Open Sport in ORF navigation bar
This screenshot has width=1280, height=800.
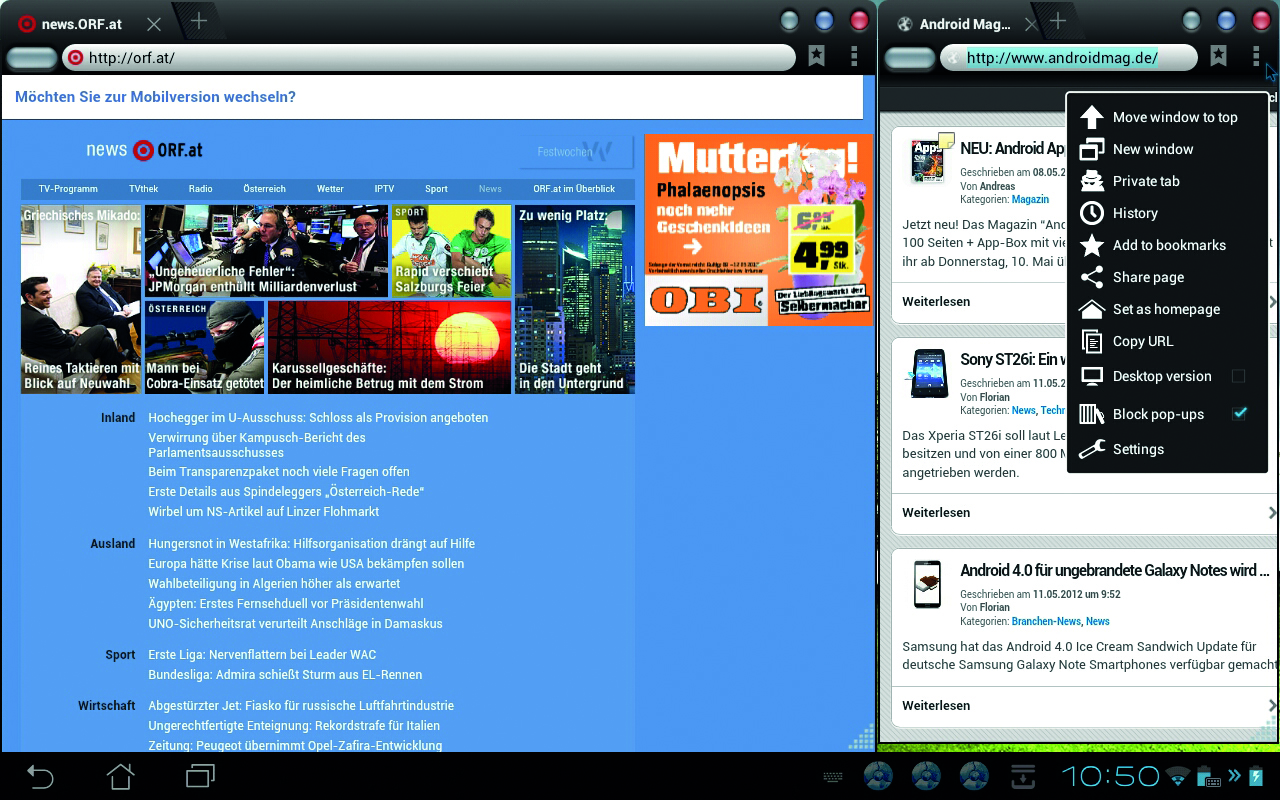click(436, 189)
